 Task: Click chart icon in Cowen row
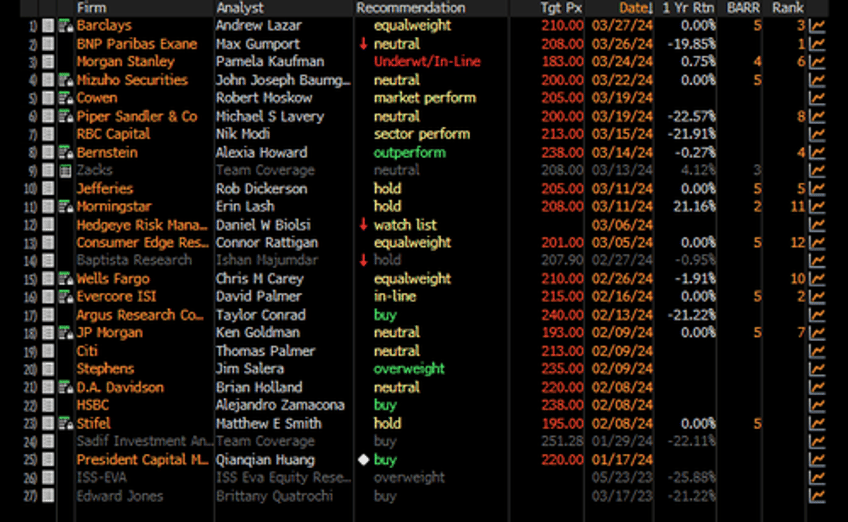[x=817, y=98]
